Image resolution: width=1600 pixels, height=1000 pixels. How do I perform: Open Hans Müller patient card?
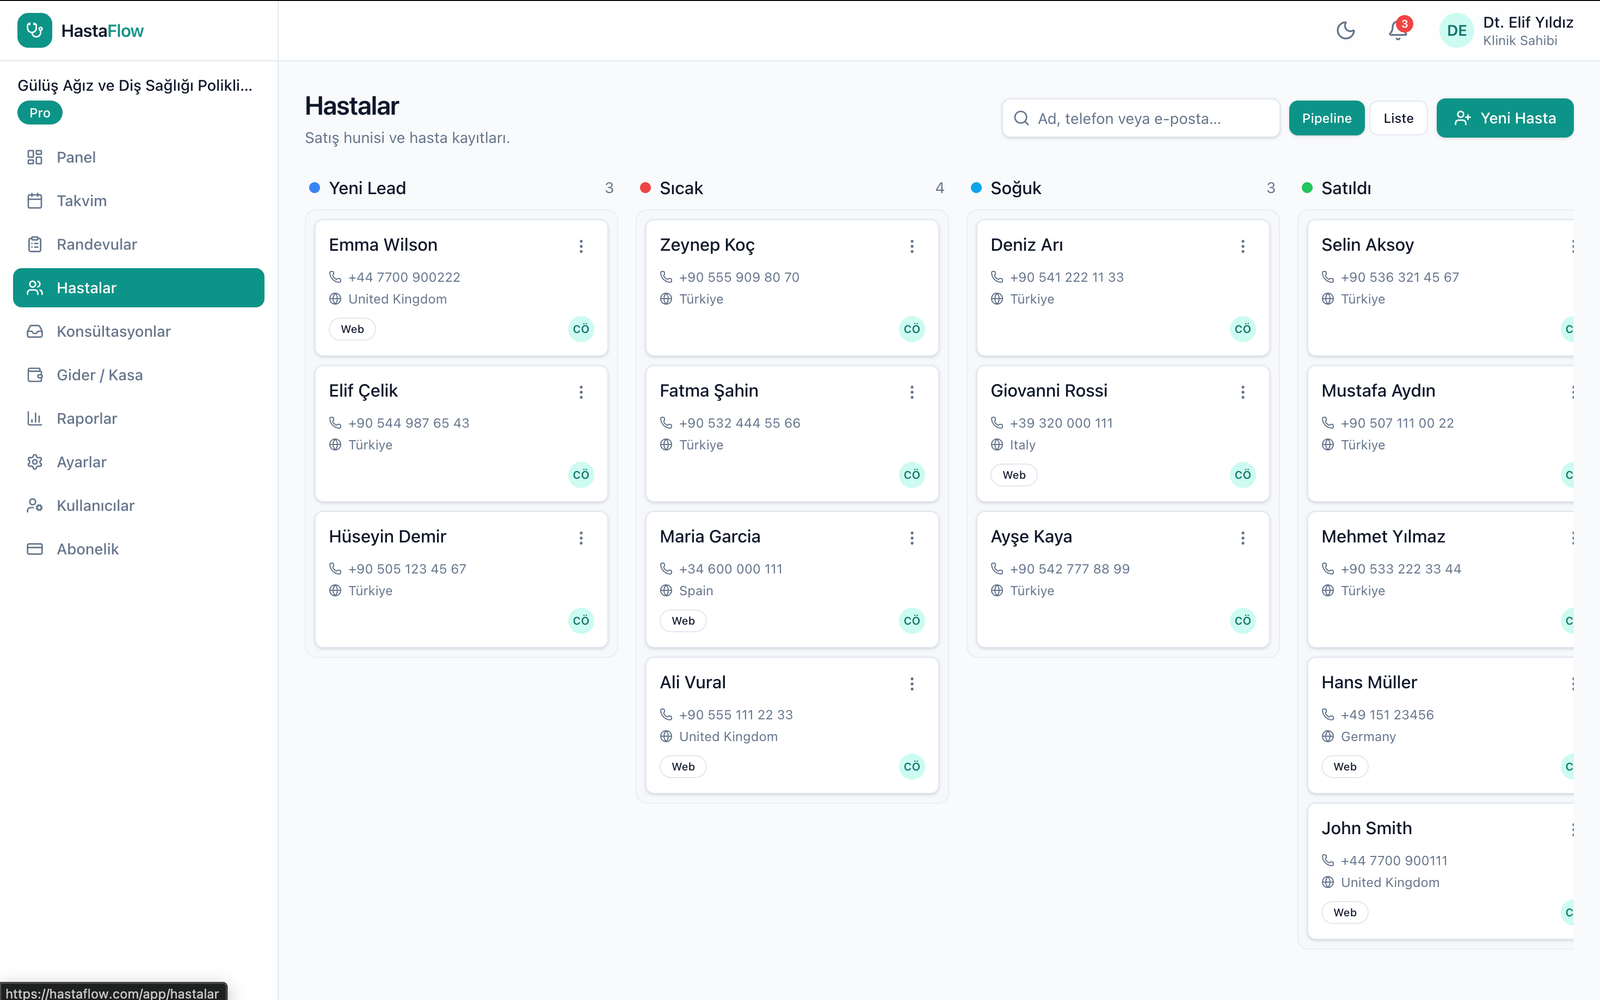pos(1441,726)
